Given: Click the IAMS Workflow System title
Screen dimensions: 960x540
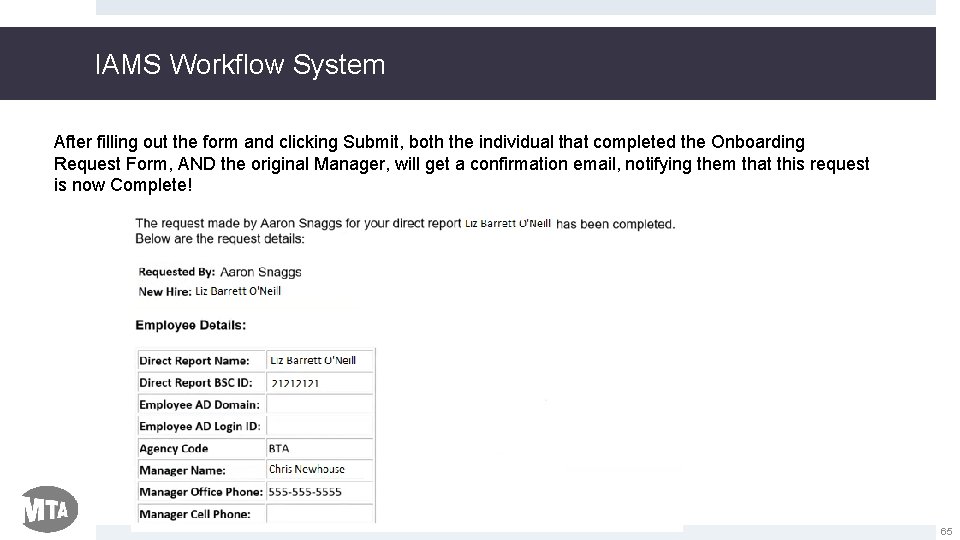Looking at the screenshot, I should 240,65.
